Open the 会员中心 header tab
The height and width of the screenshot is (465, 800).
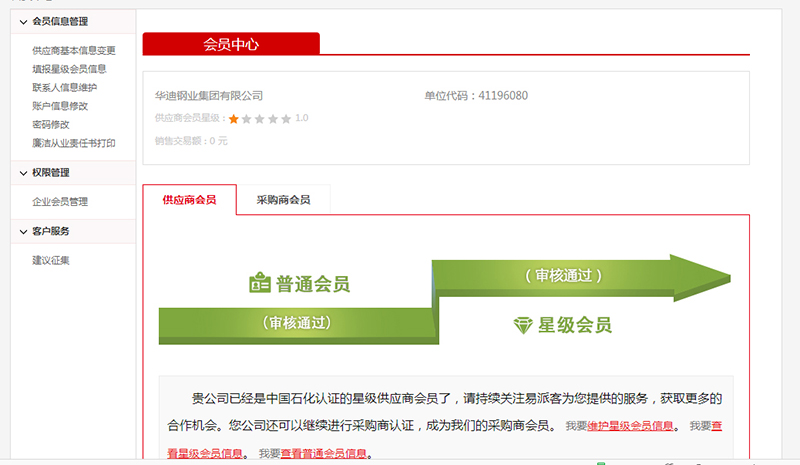pyautogui.click(x=231, y=44)
